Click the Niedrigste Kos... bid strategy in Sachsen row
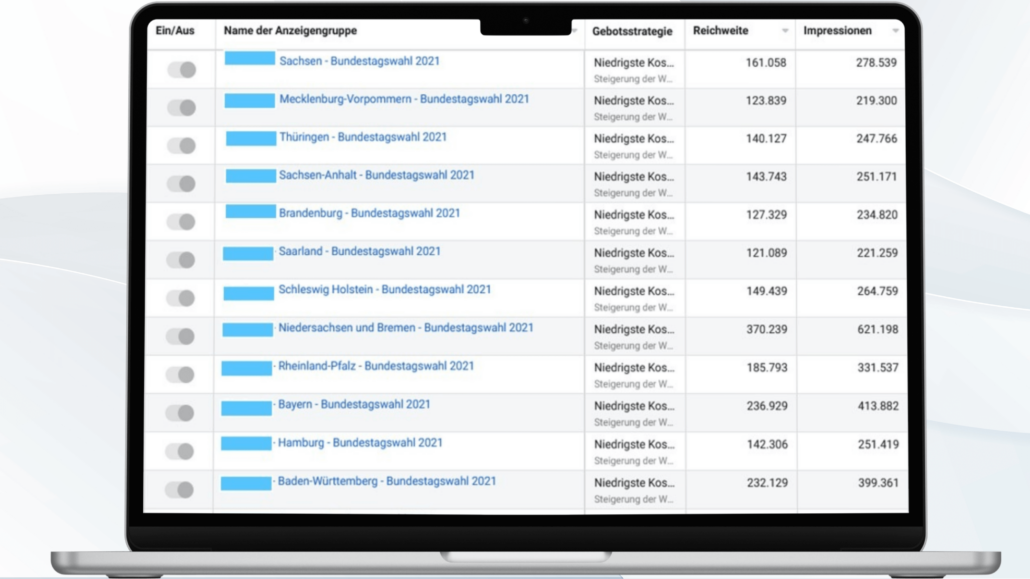 click(x=634, y=63)
